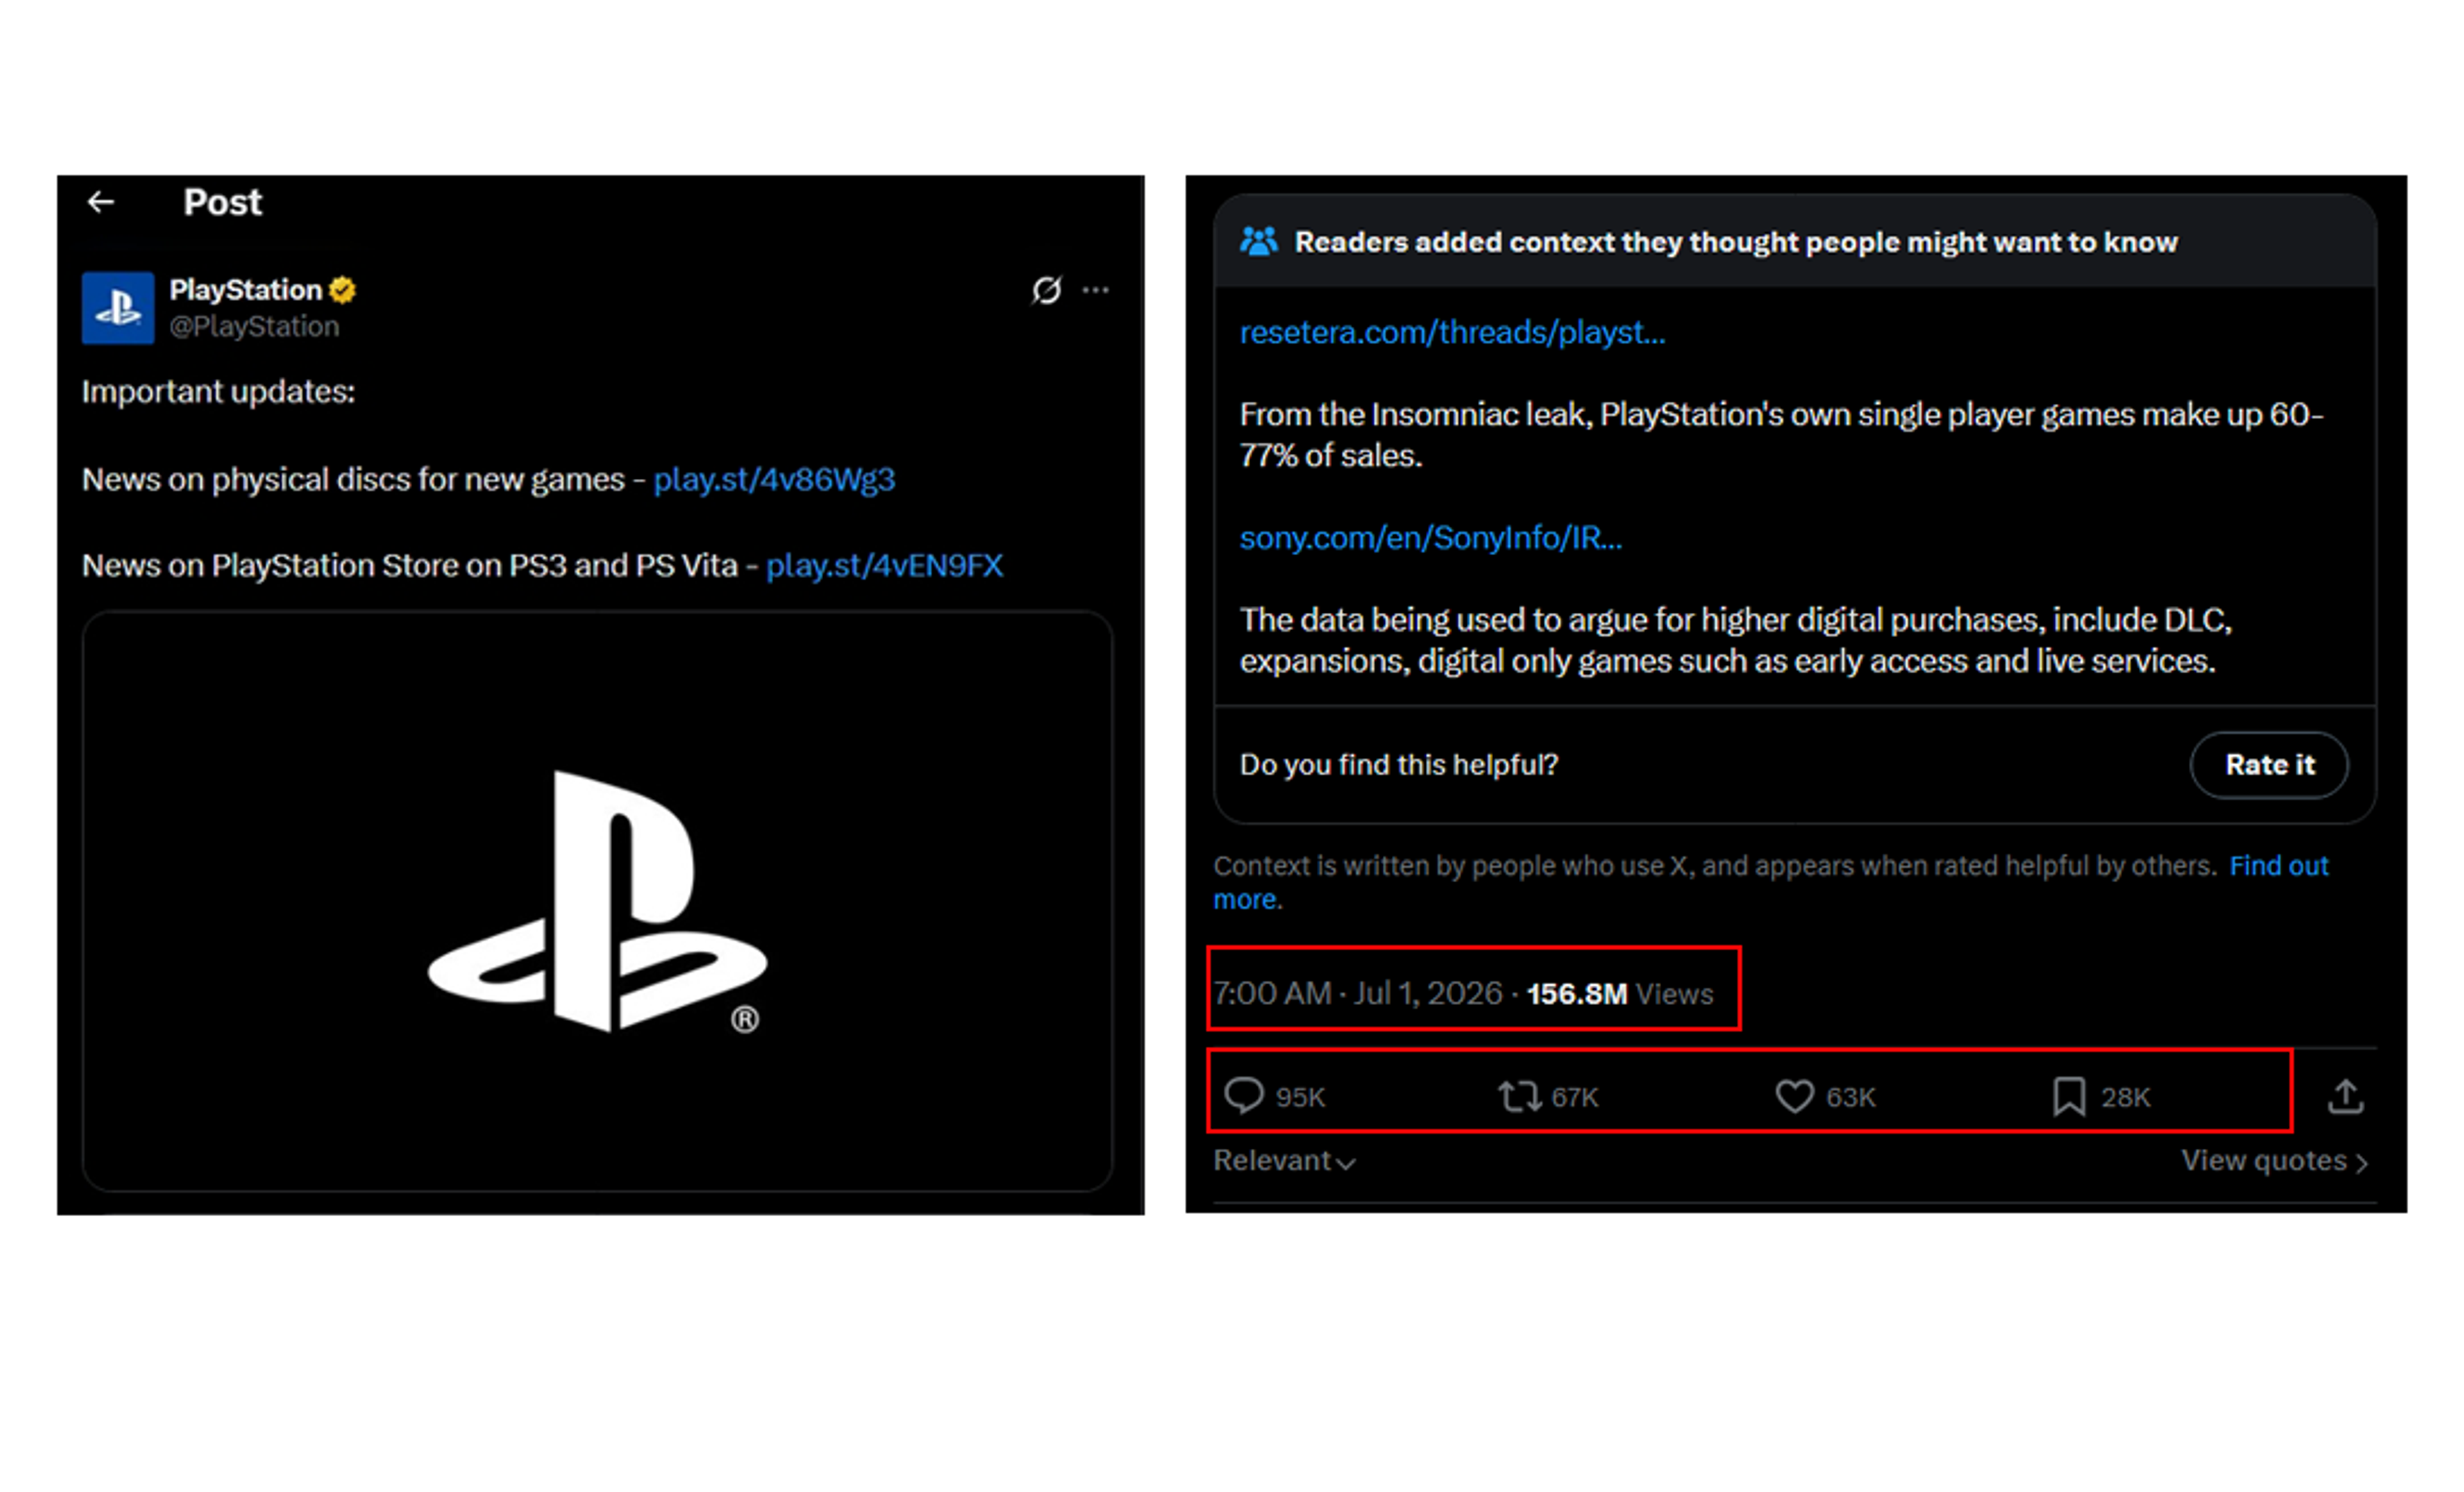Viewport: 2464px width, 1492px height.
Task: Open the sony.com/en/SonyInfo link
Action: (1431, 538)
